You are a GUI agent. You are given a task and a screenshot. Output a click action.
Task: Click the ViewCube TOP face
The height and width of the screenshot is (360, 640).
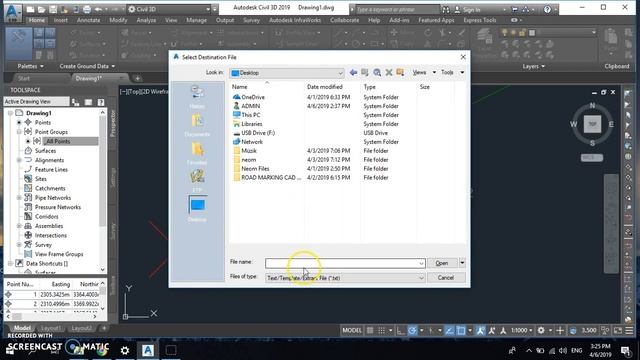(592, 124)
